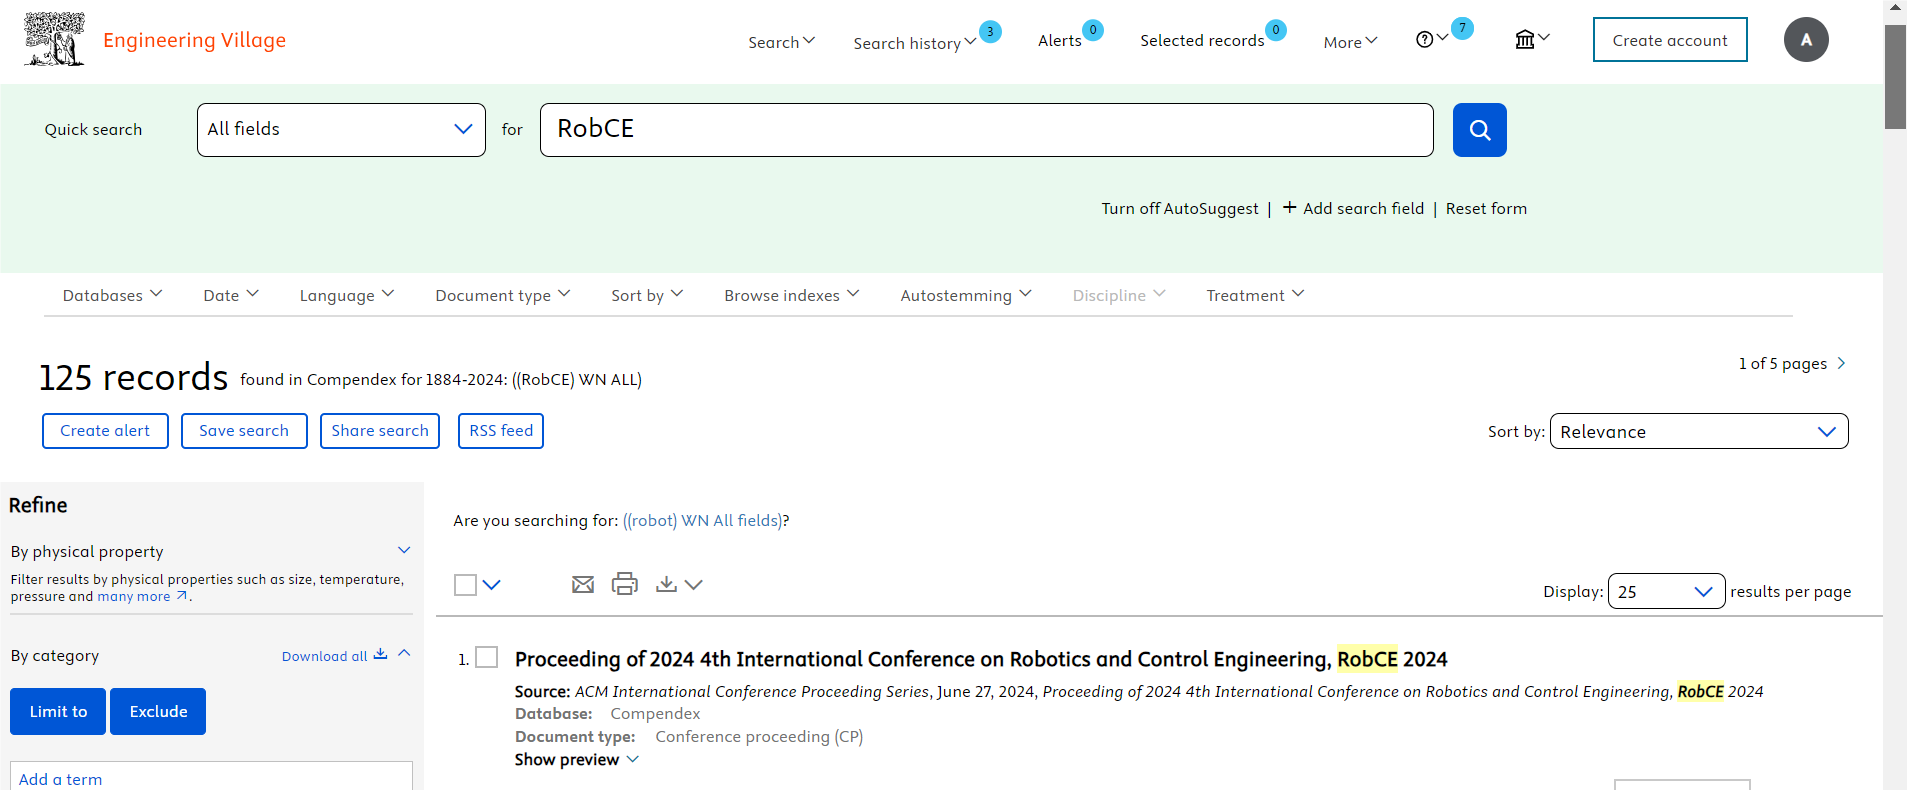Collapse the By category section chevron
The height and width of the screenshot is (790, 1907).
404,653
